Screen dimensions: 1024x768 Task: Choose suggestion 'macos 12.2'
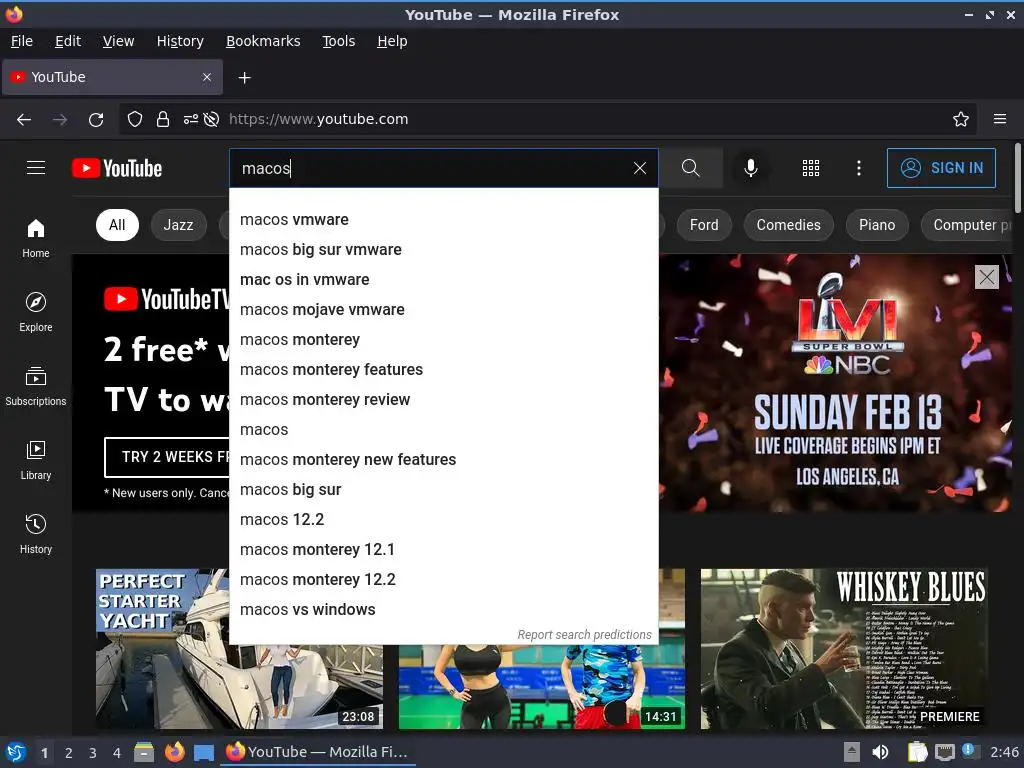[x=443, y=520]
